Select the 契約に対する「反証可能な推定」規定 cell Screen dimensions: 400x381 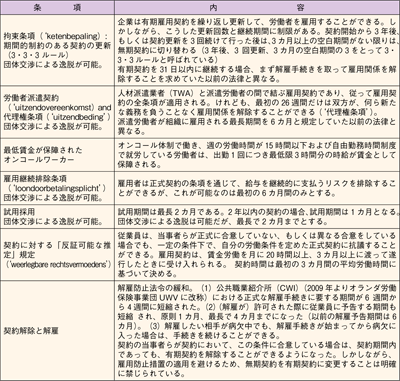coord(57,255)
